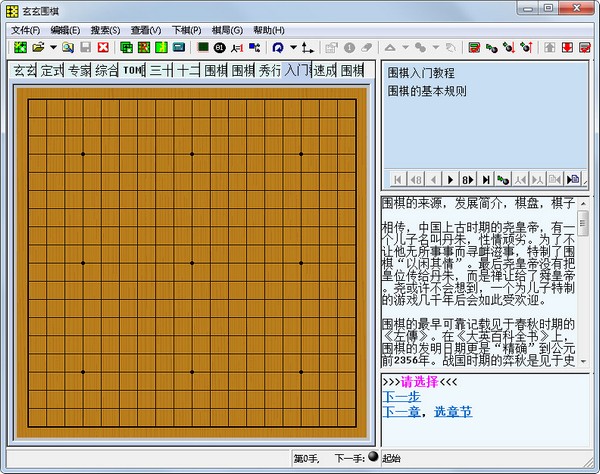The height and width of the screenshot is (474, 600).
Task: Expand dropdown beside the blue rotate icon
Action: (292, 47)
